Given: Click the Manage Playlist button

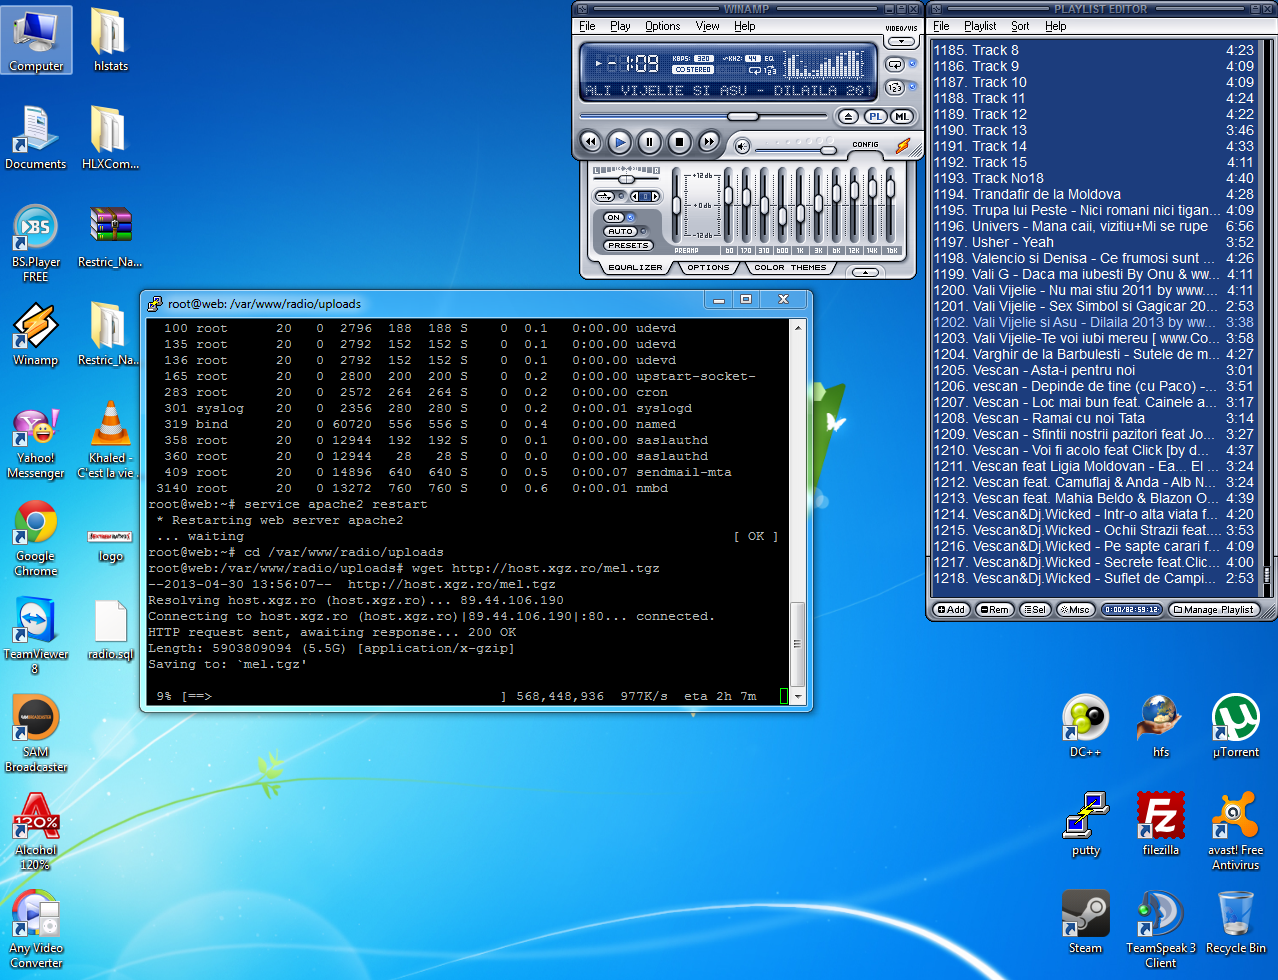Looking at the screenshot, I should pyautogui.click(x=1215, y=609).
